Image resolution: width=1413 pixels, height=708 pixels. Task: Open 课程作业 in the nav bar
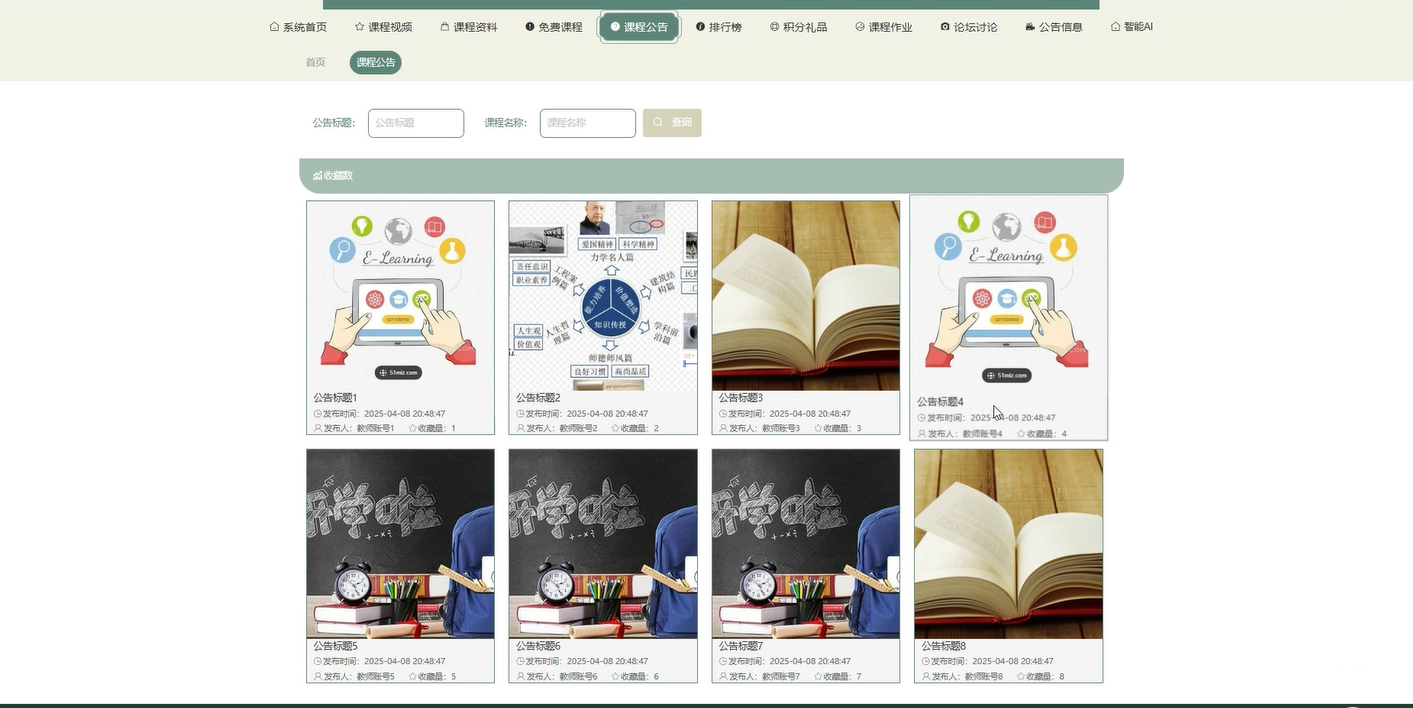pyautogui.click(x=883, y=27)
